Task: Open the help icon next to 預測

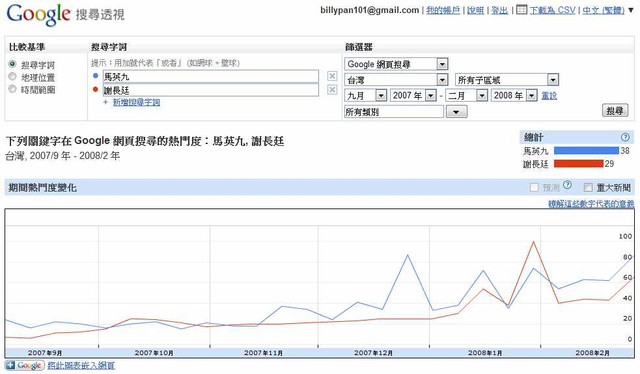Action: coord(567,185)
